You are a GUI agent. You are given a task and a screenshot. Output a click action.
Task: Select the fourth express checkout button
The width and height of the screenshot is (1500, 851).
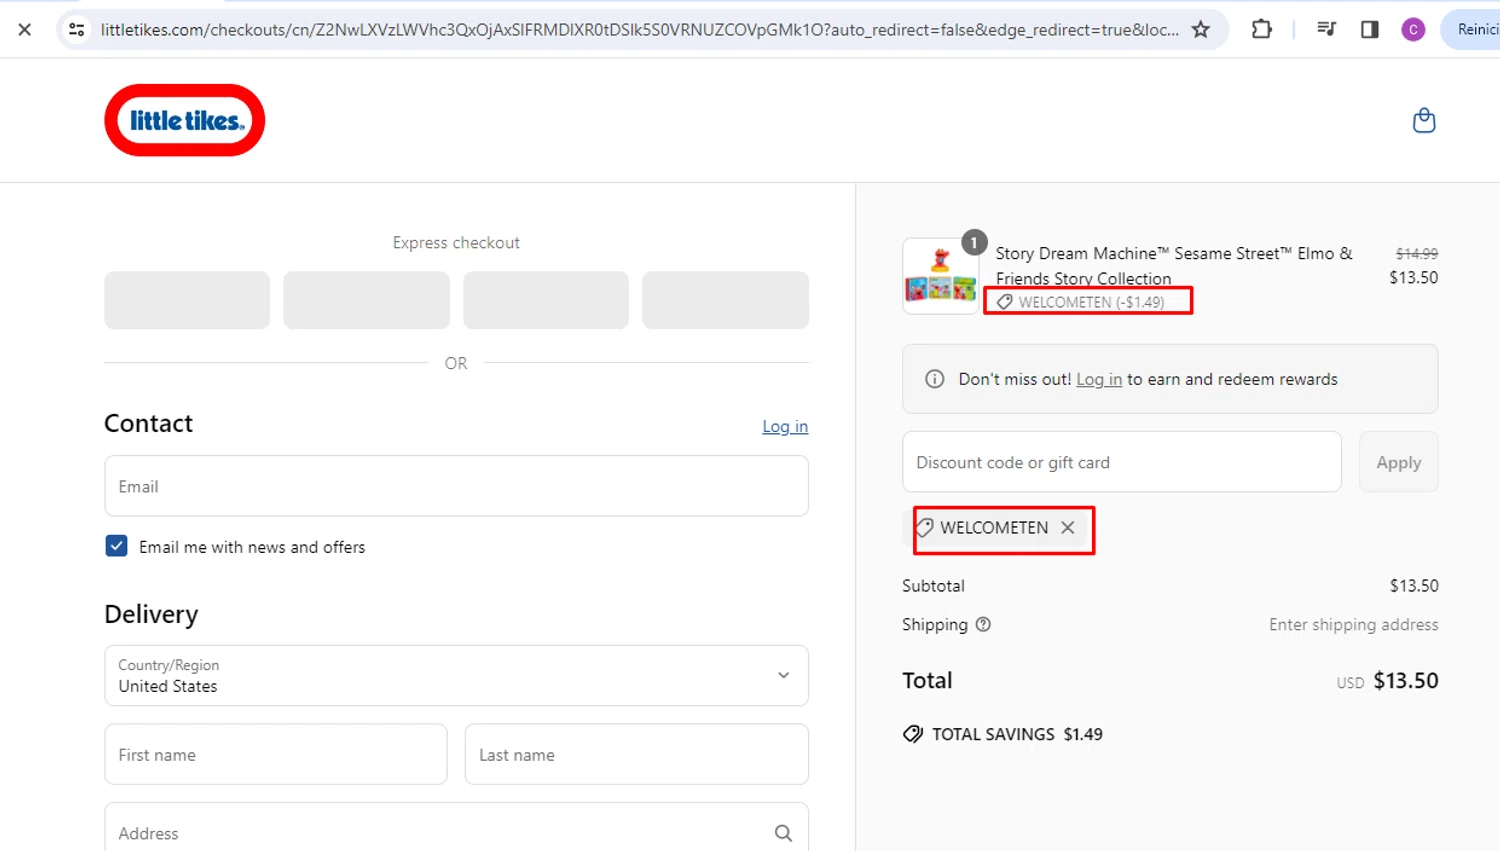725,300
